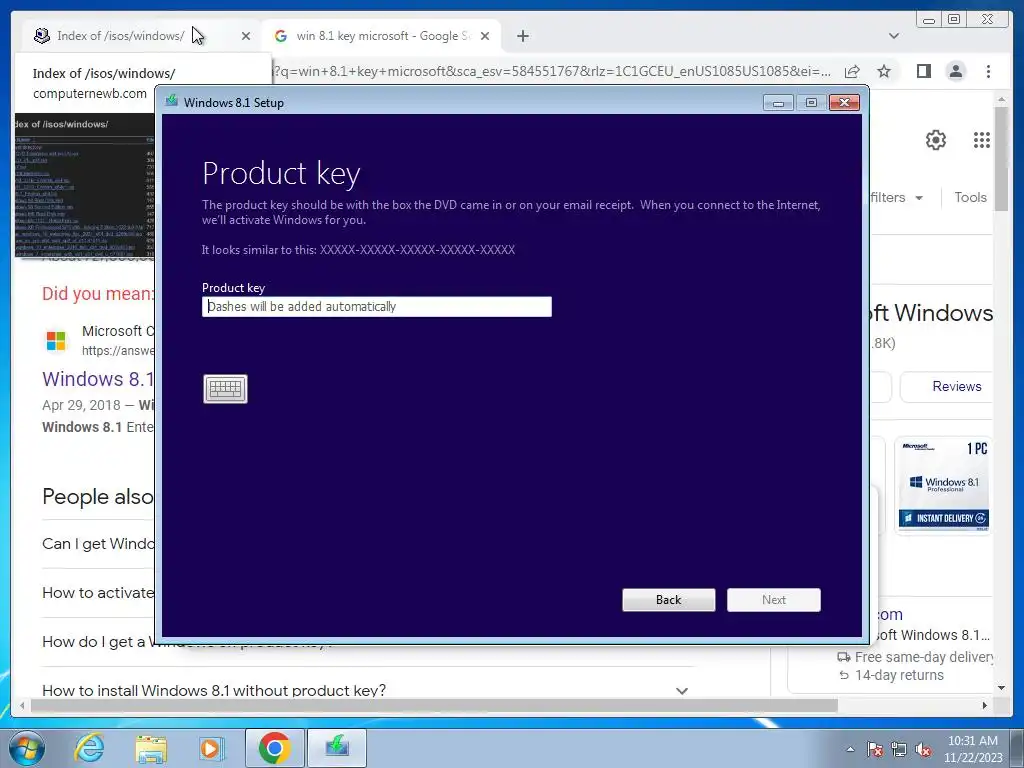Click the share page icon in address bar
The height and width of the screenshot is (768, 1024).
tap(852, 71)
